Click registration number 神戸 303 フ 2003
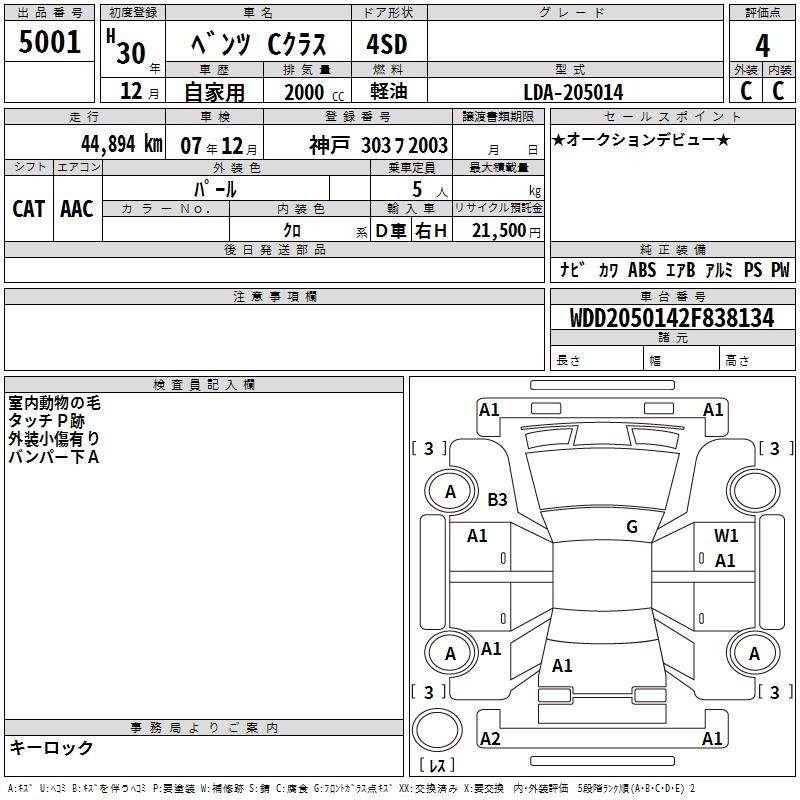The height and width of the screenshot is (800, 800). pyautogui.click(x=378, y=145)
